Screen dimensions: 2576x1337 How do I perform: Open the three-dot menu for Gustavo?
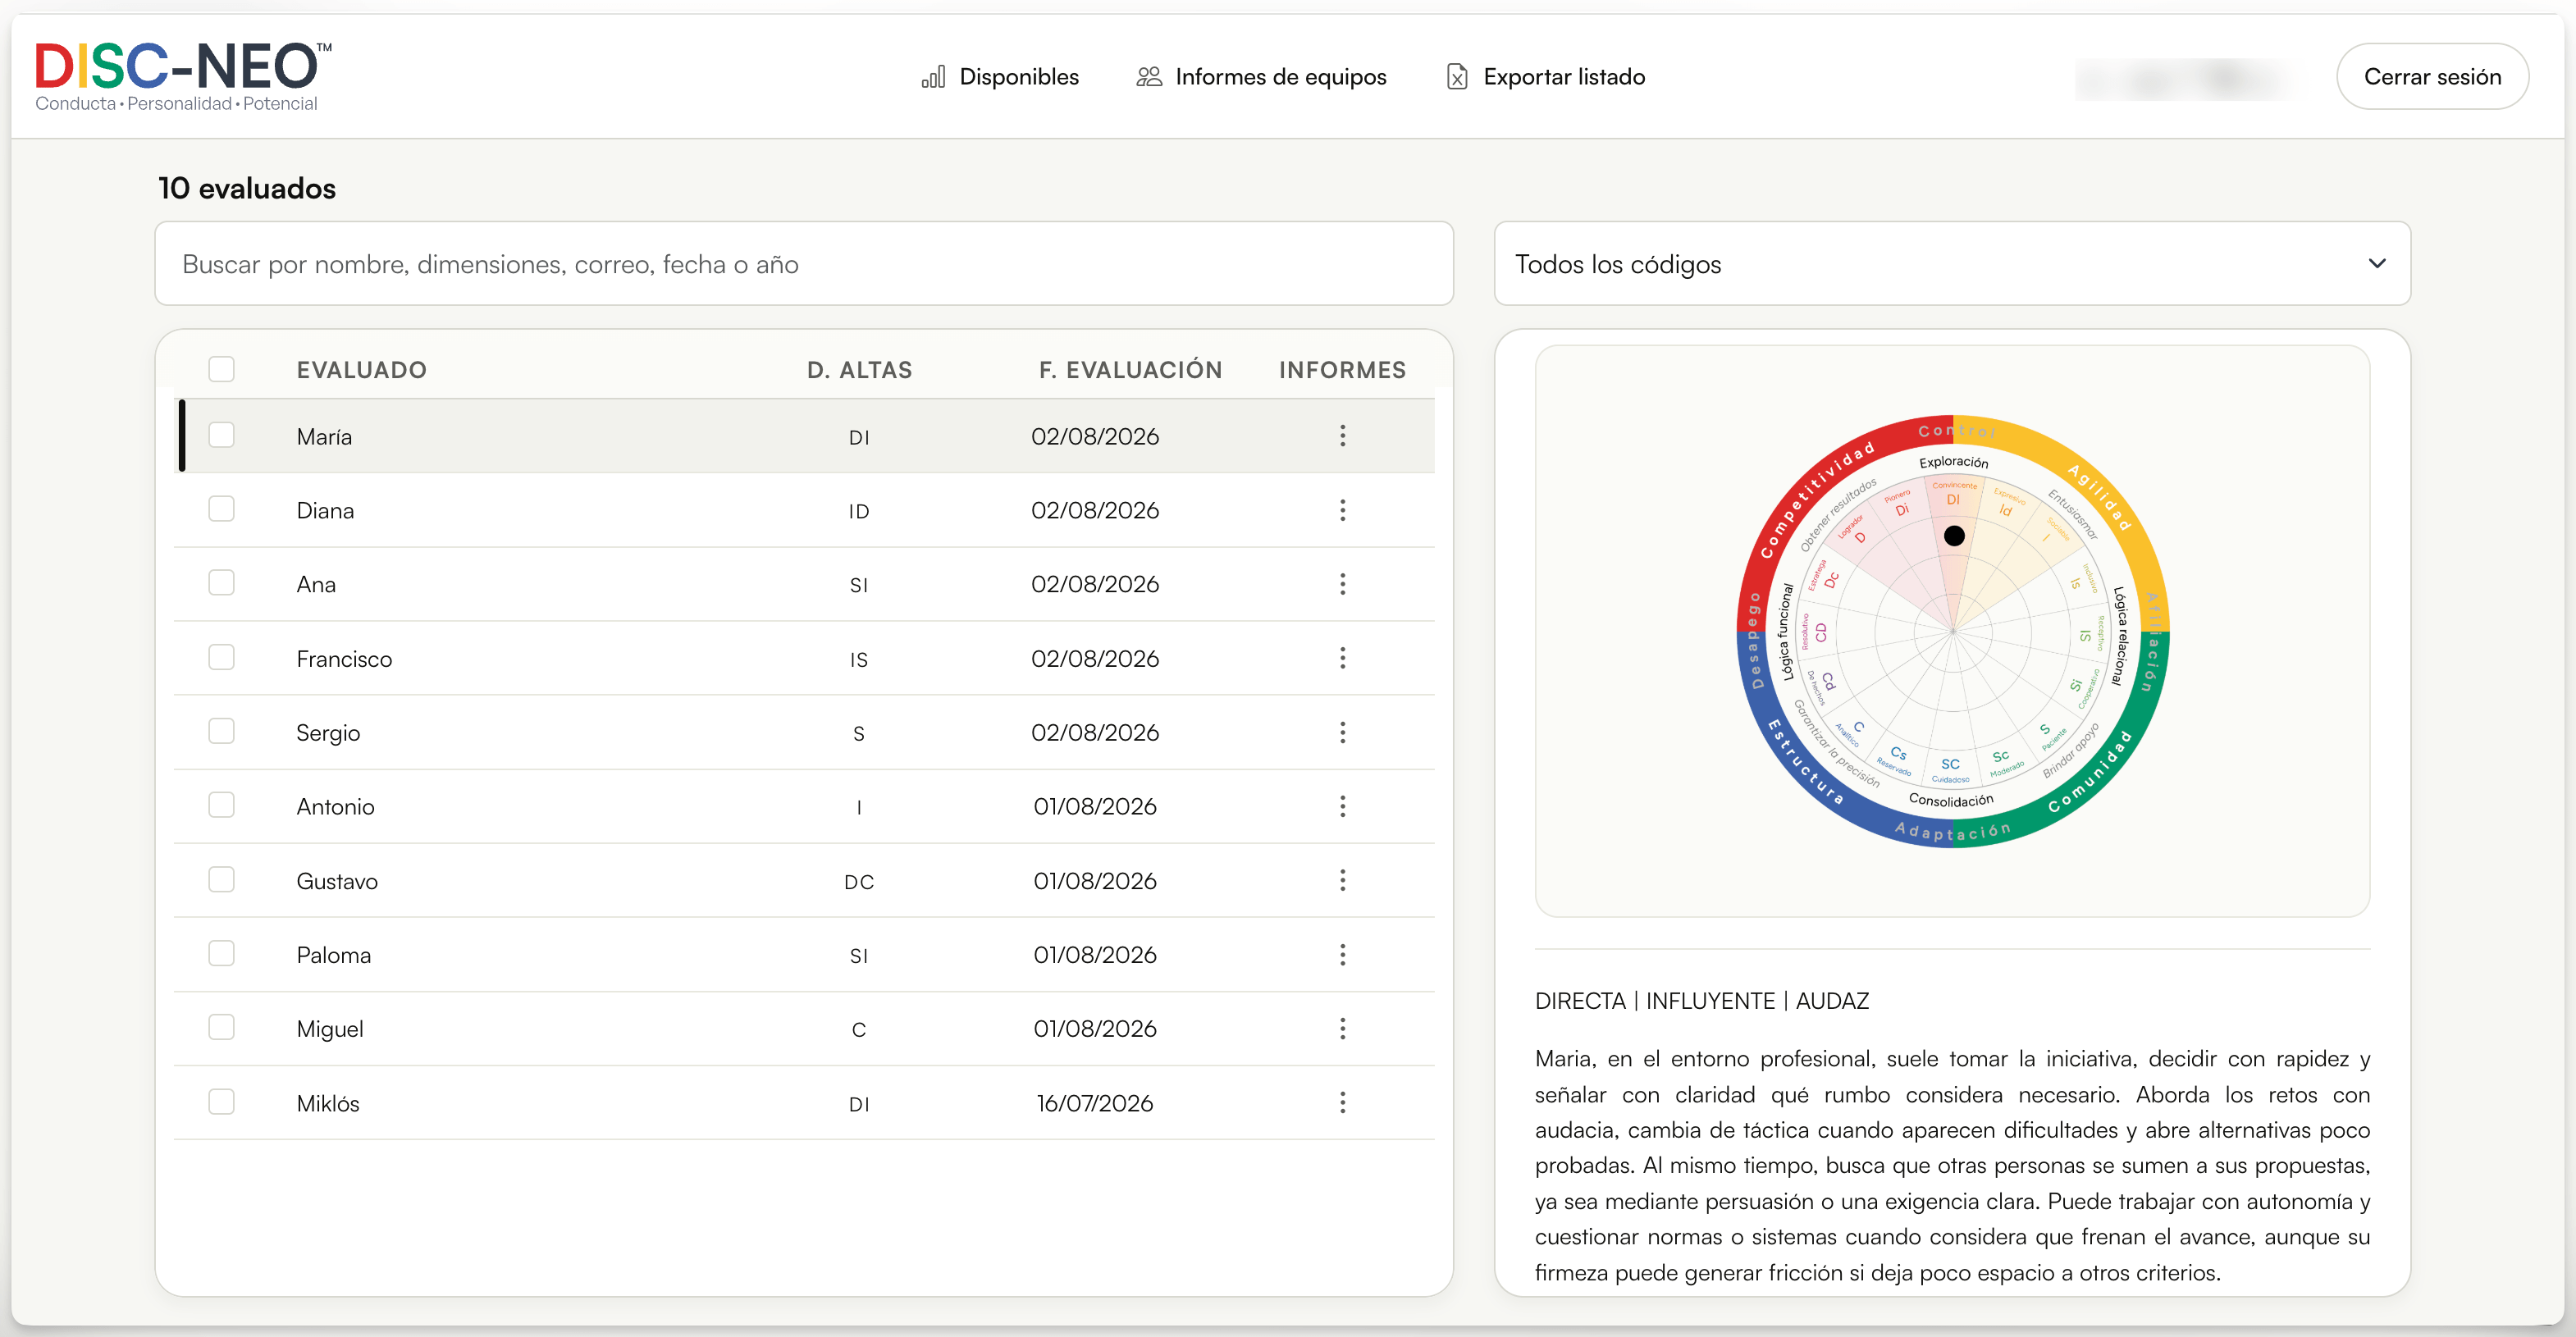tap(1342, 880)
